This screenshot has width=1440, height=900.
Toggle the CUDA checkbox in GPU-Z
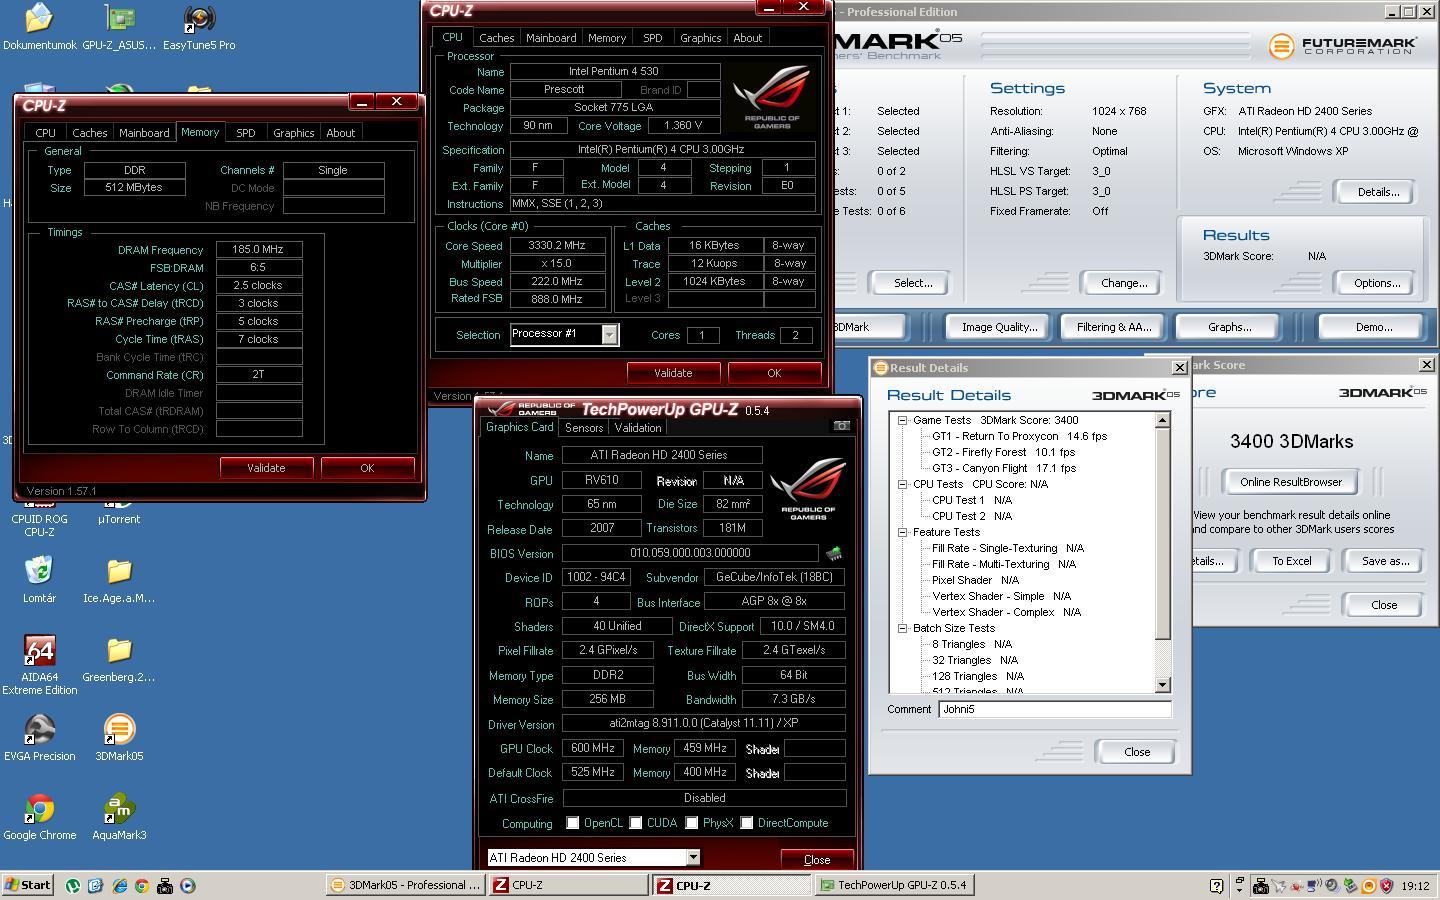(635, 823)
